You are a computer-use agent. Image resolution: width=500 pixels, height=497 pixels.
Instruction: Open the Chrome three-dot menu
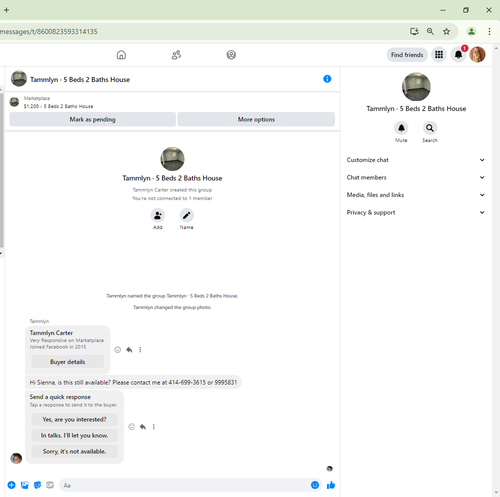pyautogui.click(x=489, y=31)
